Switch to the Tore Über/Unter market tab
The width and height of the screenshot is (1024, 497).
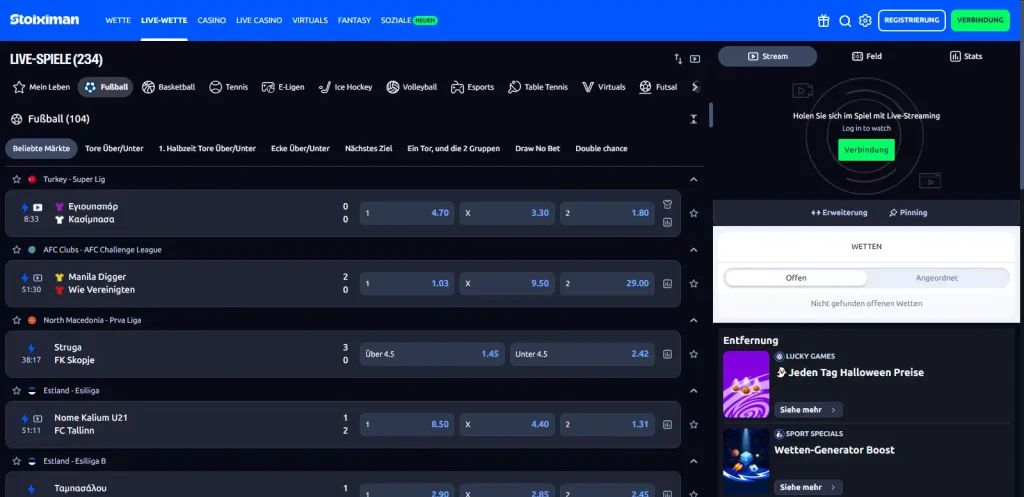pos(114,148)
